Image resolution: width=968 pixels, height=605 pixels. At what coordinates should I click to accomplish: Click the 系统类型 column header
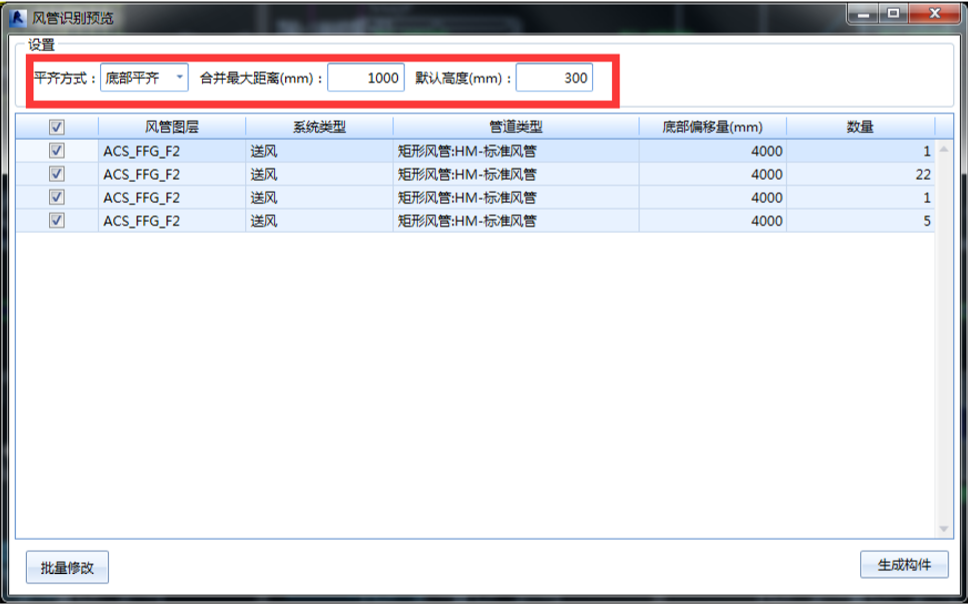319,127
